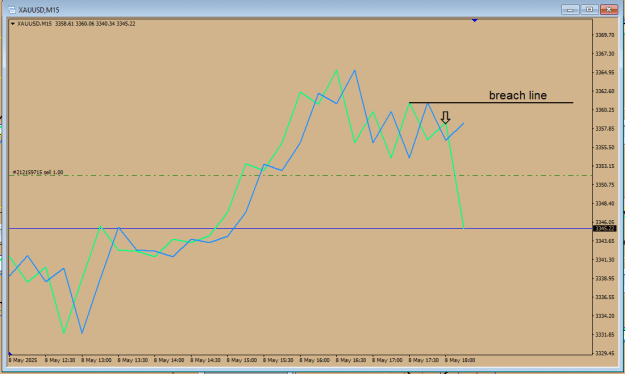
Task: Click the 8 May 15:00 time label
Action: click(242, 360)
